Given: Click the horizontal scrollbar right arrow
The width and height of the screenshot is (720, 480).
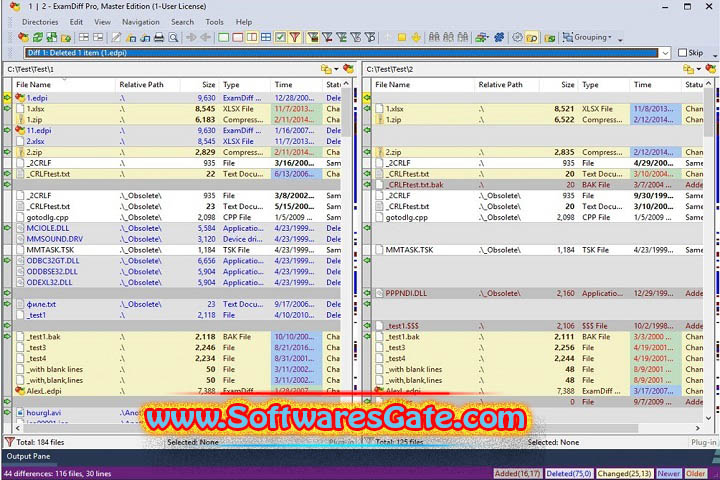Looking at the screenshot, I should point(698,428).
